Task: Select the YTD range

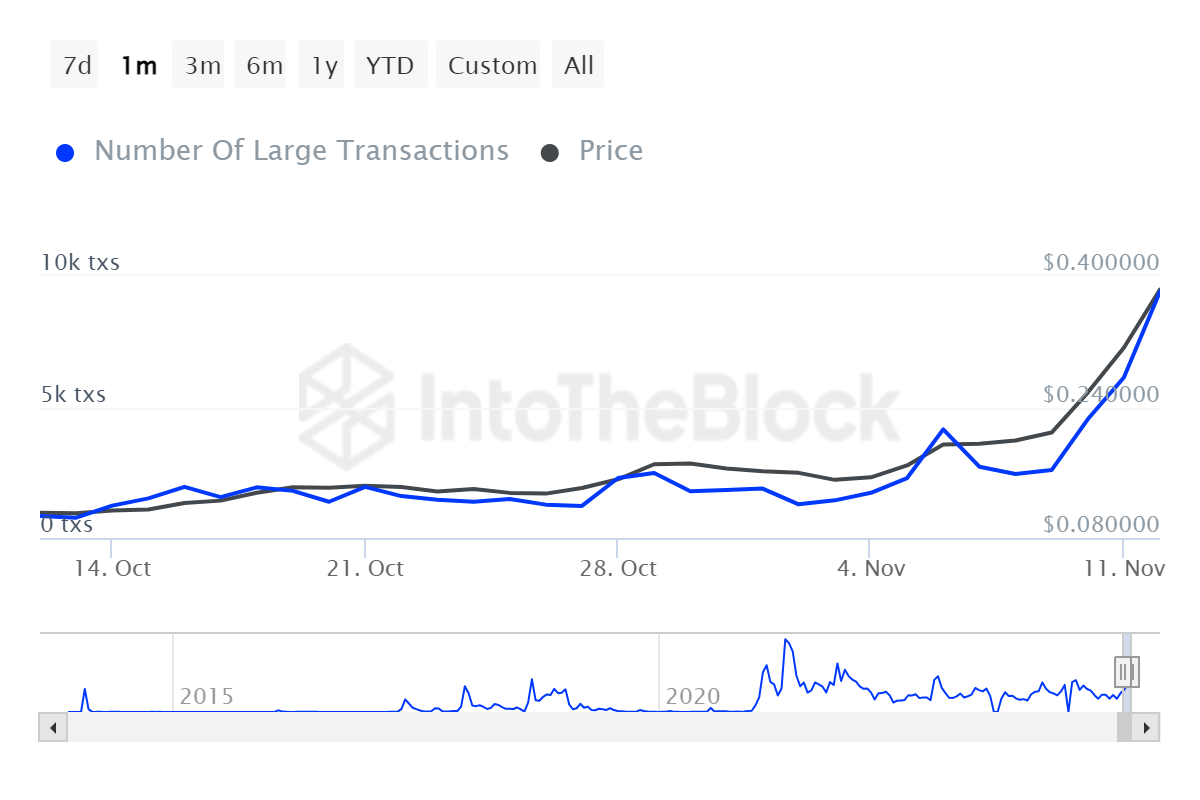Action: point(390,66)
